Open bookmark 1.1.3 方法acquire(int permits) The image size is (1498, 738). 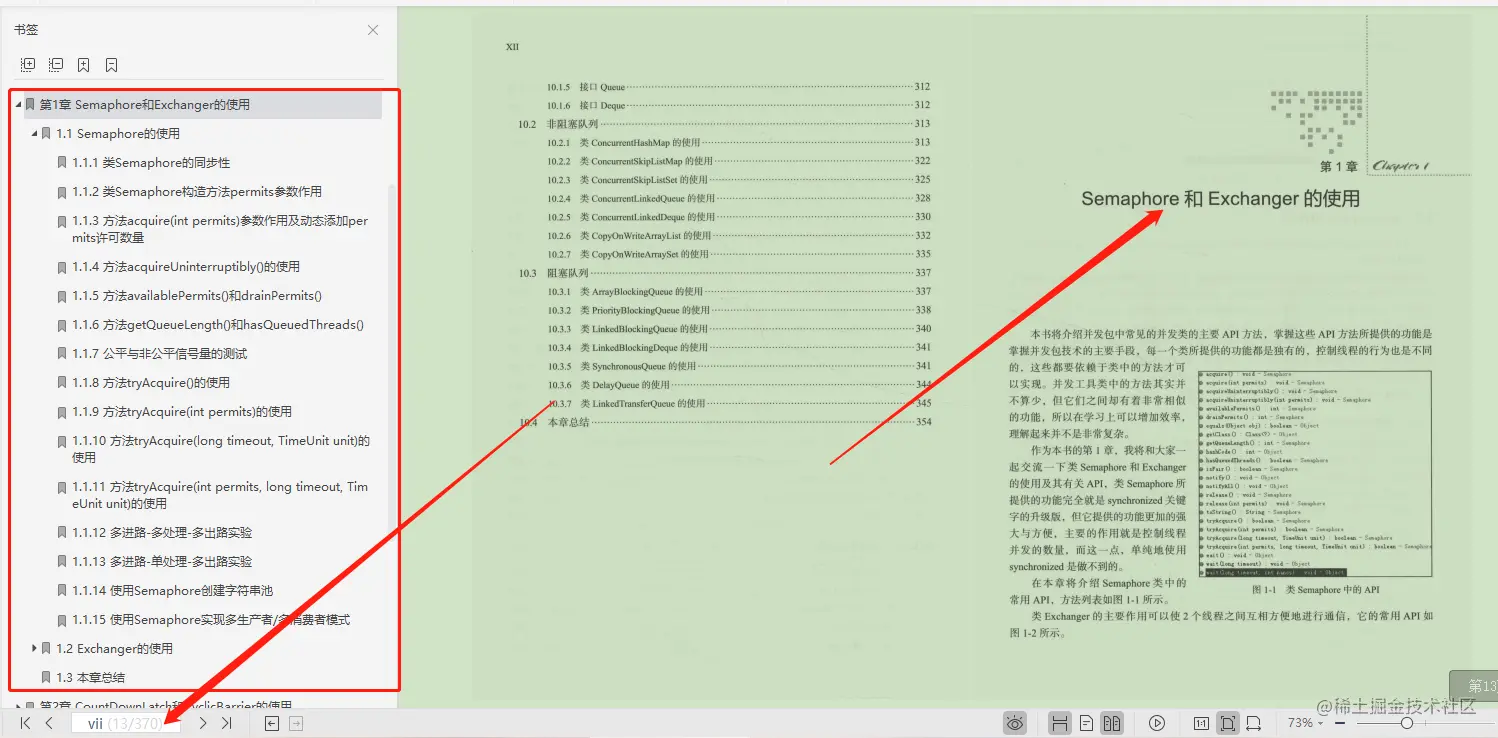pos(220,229)
